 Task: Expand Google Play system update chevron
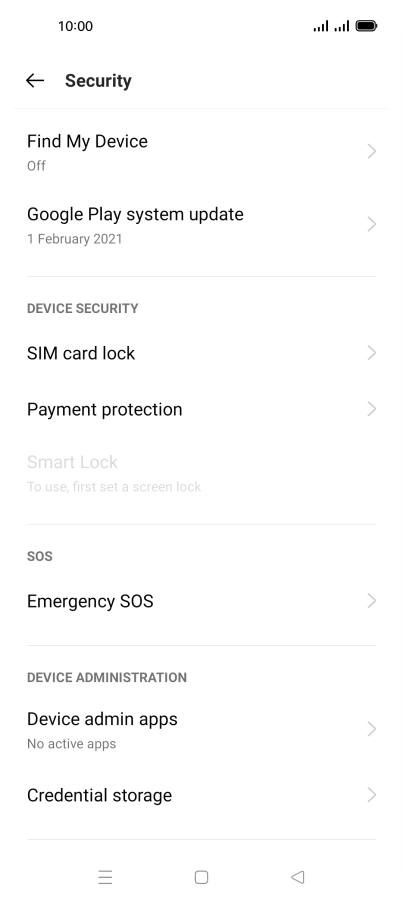371,224
